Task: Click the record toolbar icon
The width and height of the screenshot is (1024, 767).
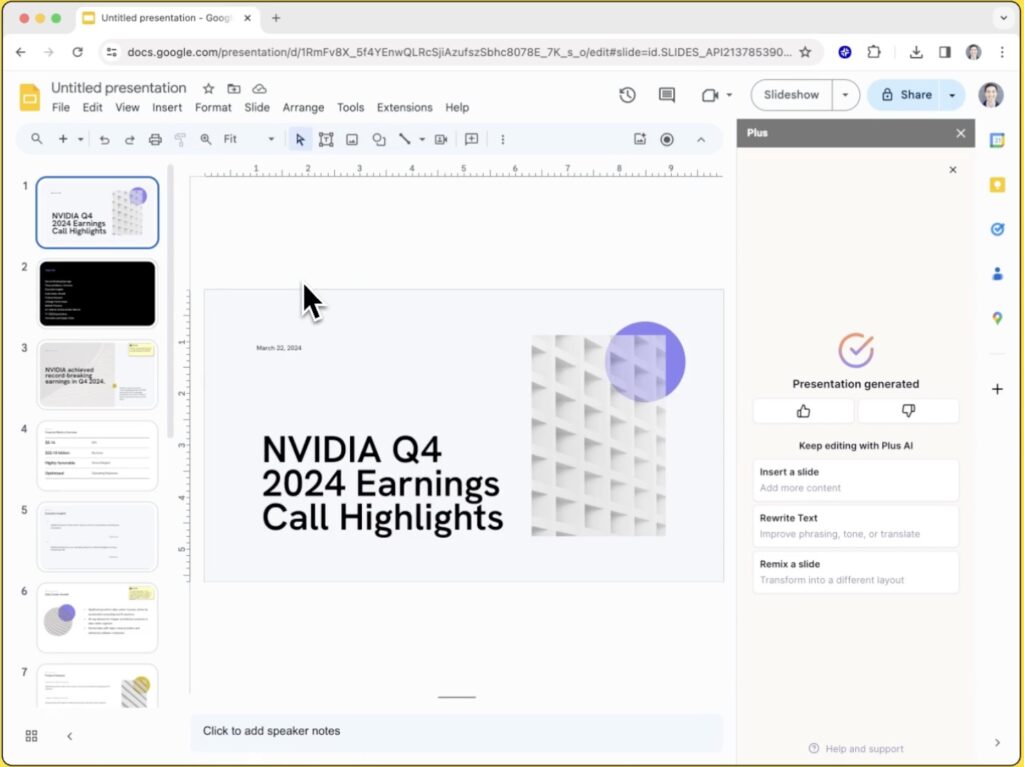Action: tap(667, 139)
